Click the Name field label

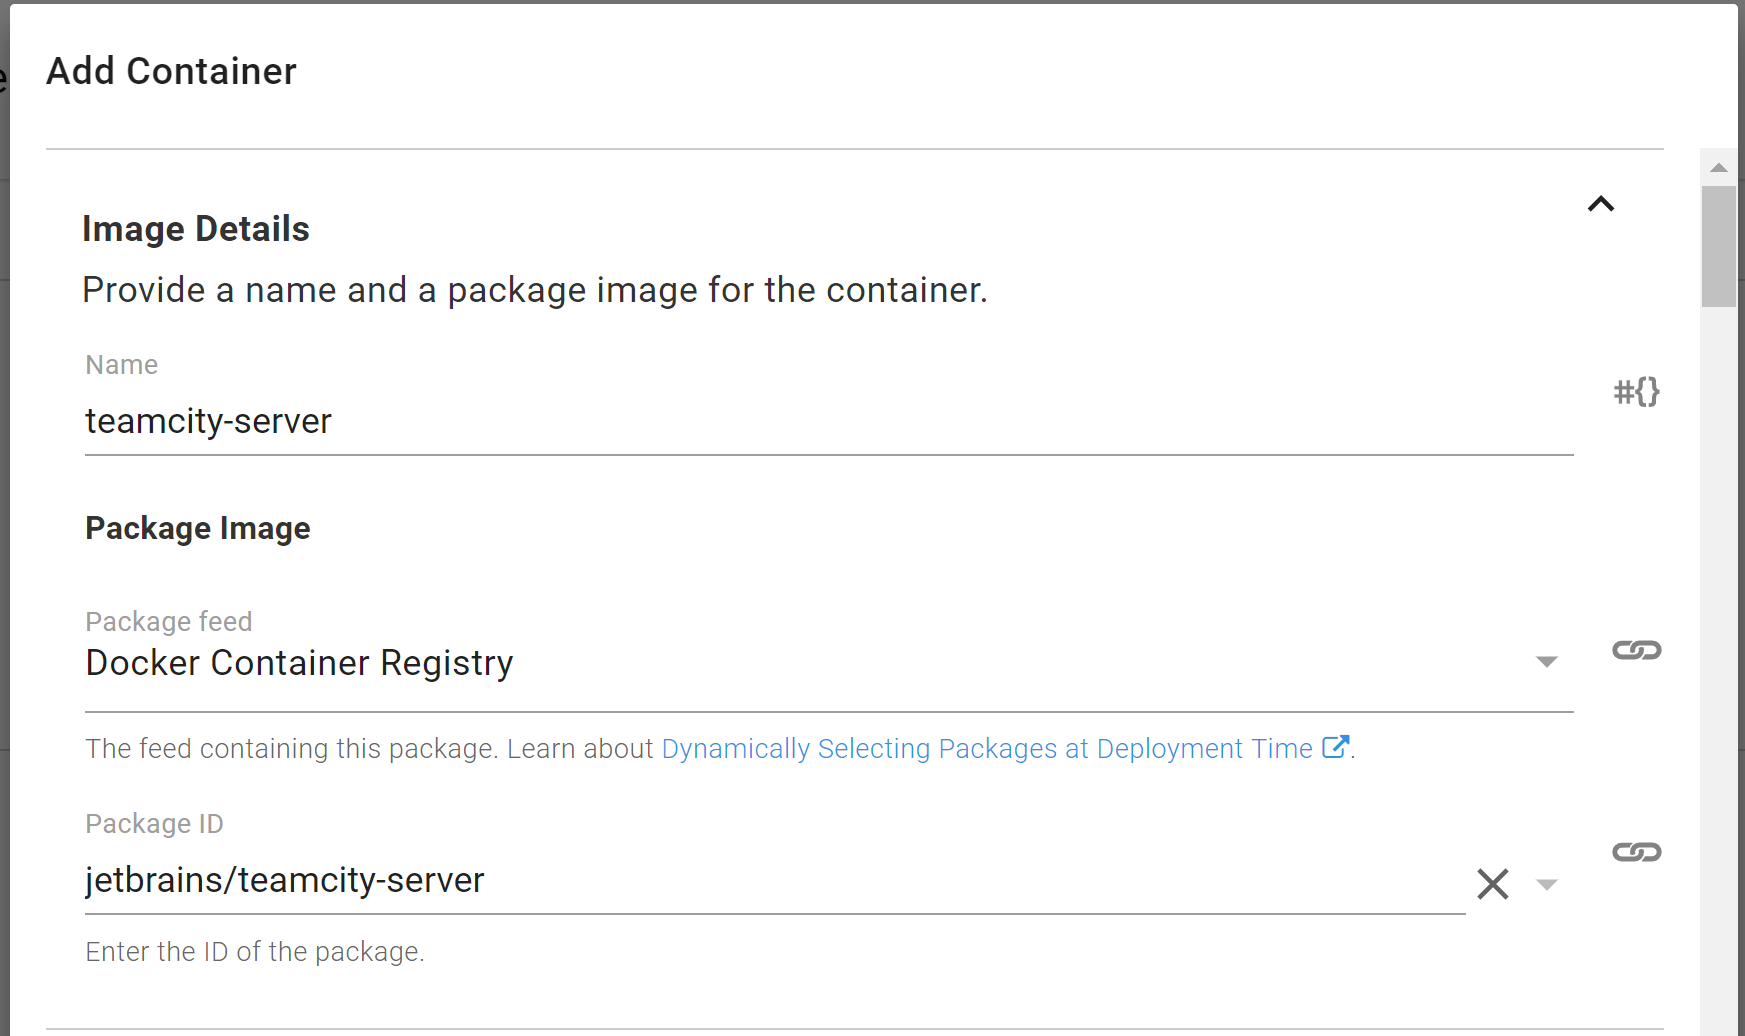[x=122, y=365]
